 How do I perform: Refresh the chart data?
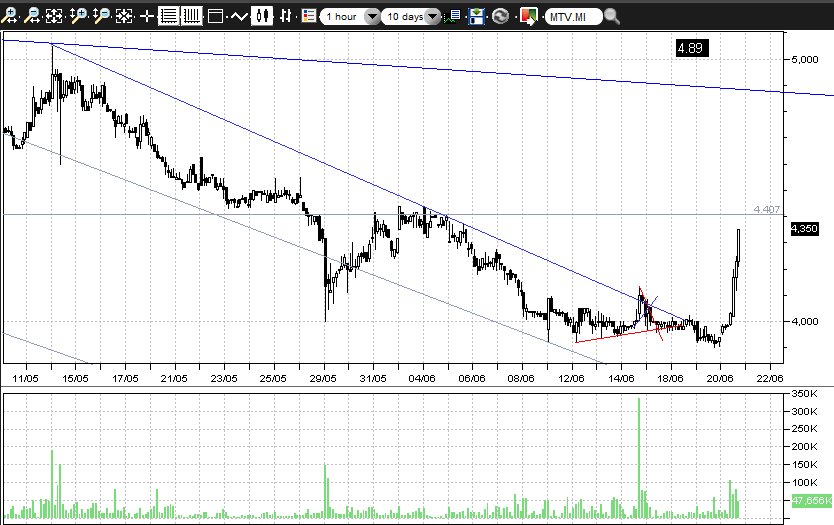point(500,16)
